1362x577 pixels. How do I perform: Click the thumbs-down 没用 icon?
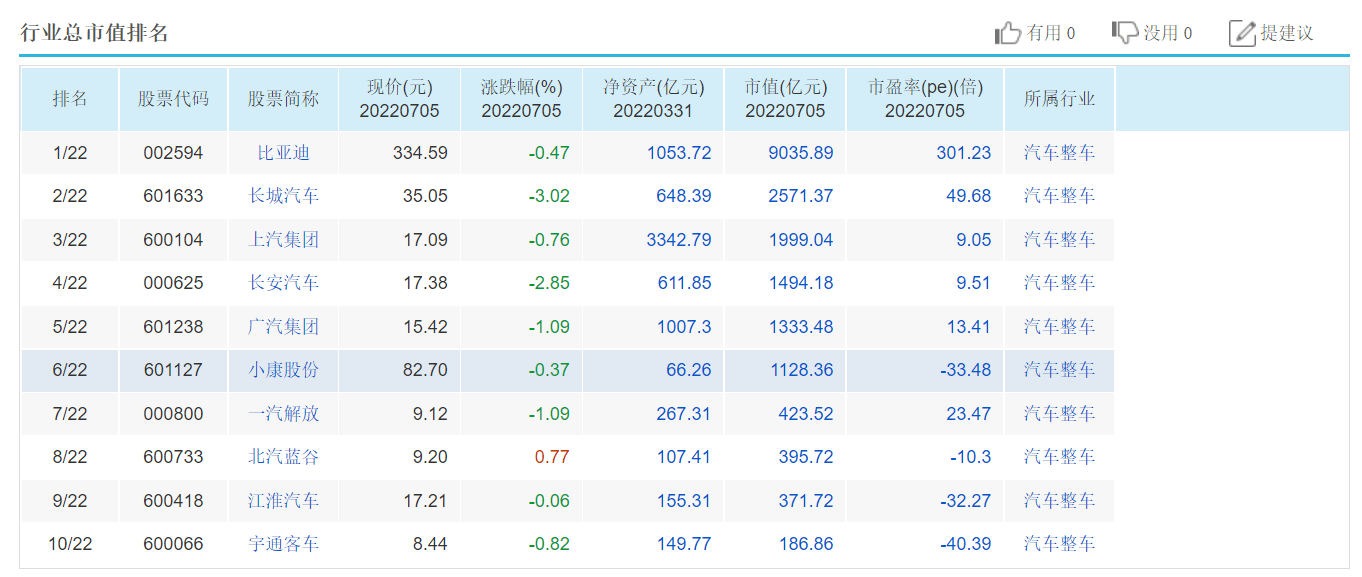coord(1125,33)
